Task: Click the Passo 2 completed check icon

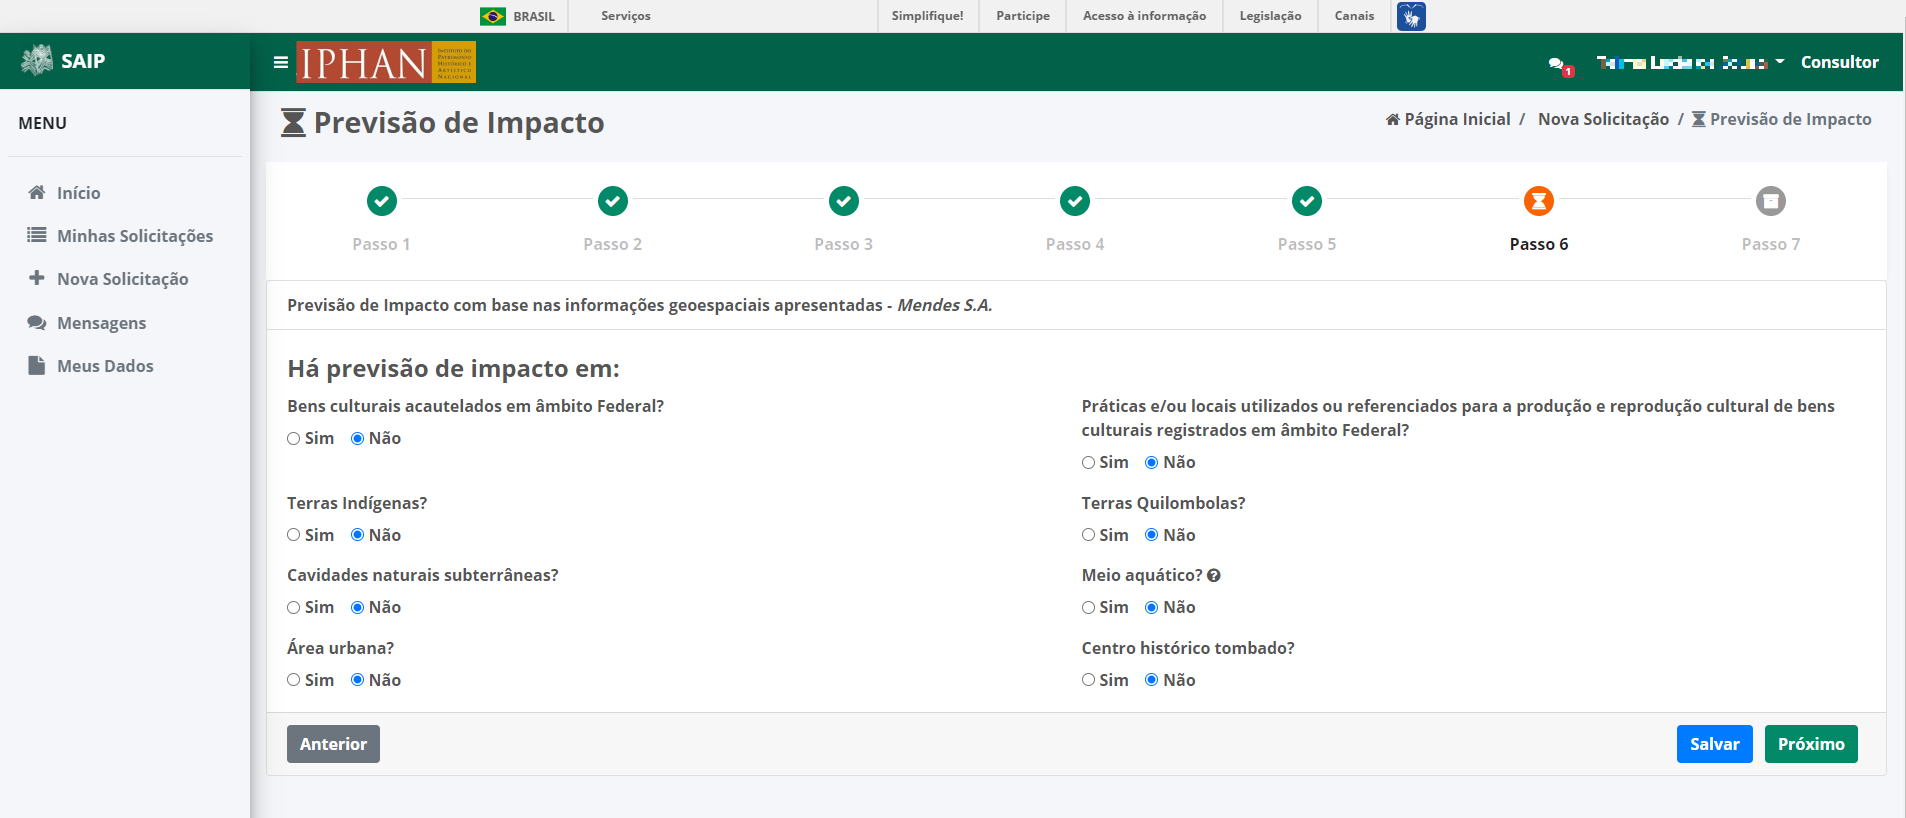Action: pos(613,201)
